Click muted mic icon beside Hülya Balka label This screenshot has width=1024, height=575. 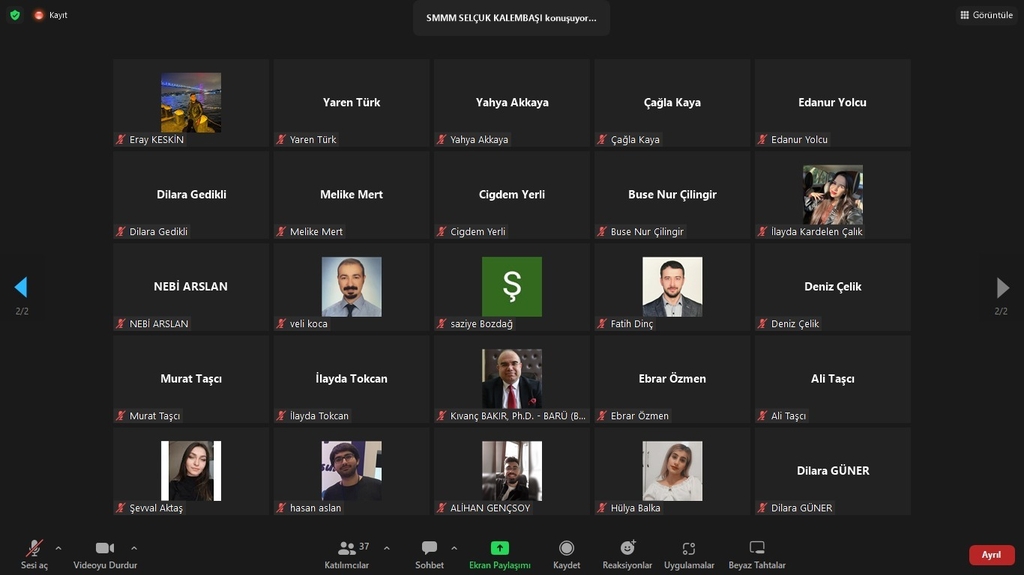pyautogui.click(x=602, y=508)
